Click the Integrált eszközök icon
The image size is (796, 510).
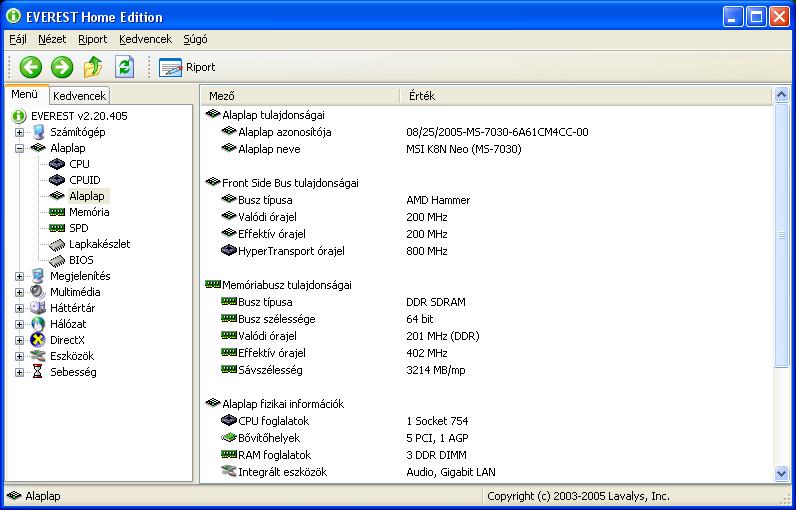tap(229, 471)
